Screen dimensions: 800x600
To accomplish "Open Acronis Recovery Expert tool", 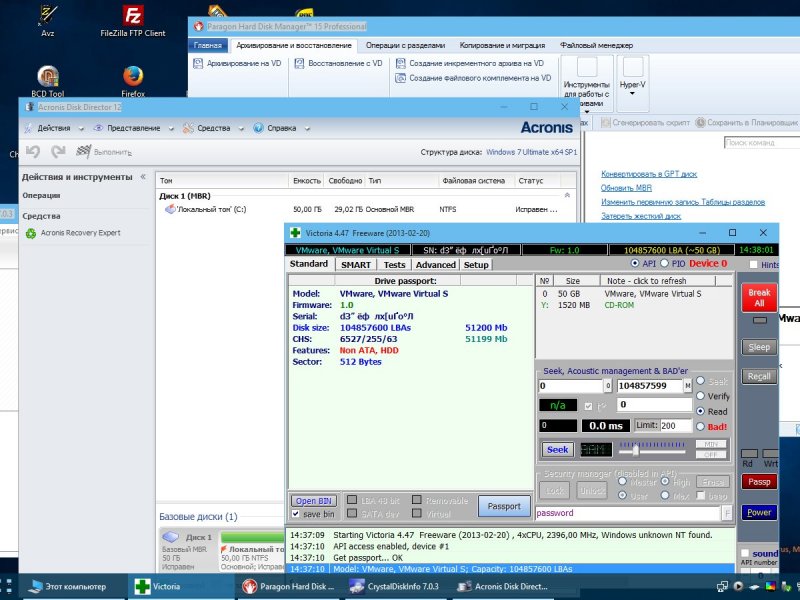I will 74,233.
